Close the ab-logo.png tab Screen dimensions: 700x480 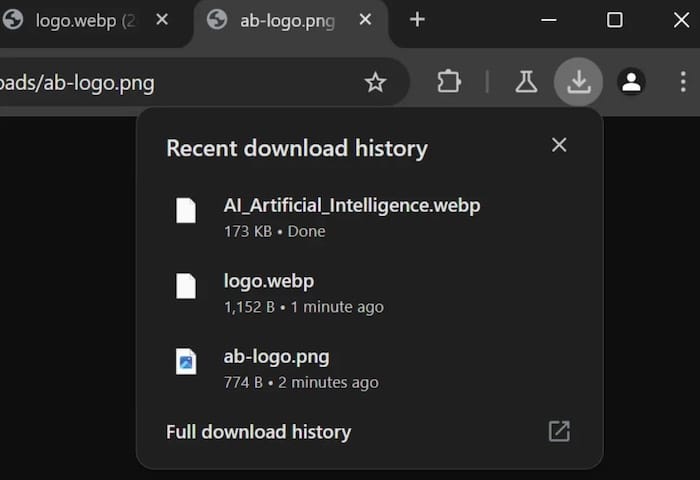(365, 20)
